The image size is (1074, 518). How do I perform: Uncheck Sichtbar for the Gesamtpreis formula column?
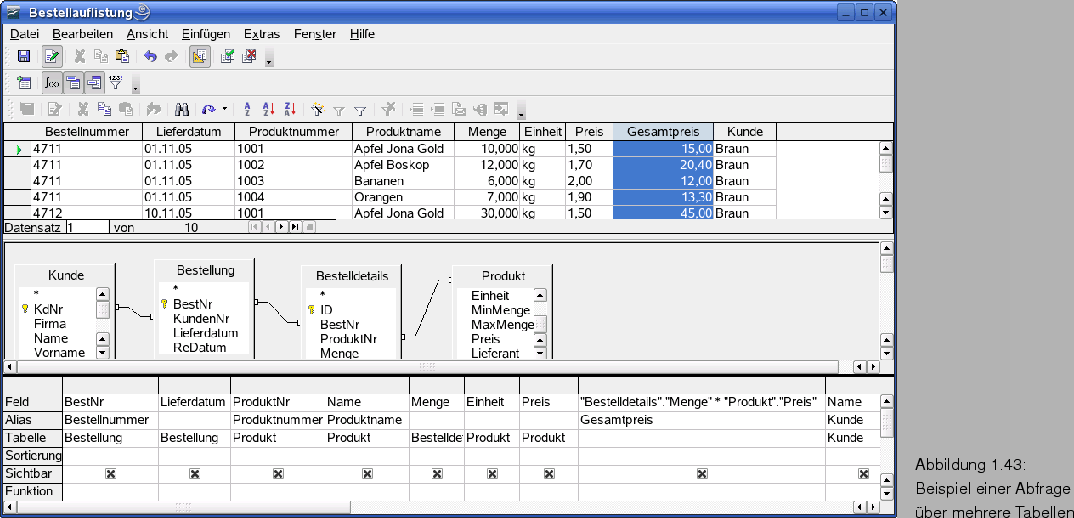click(702, 473)
